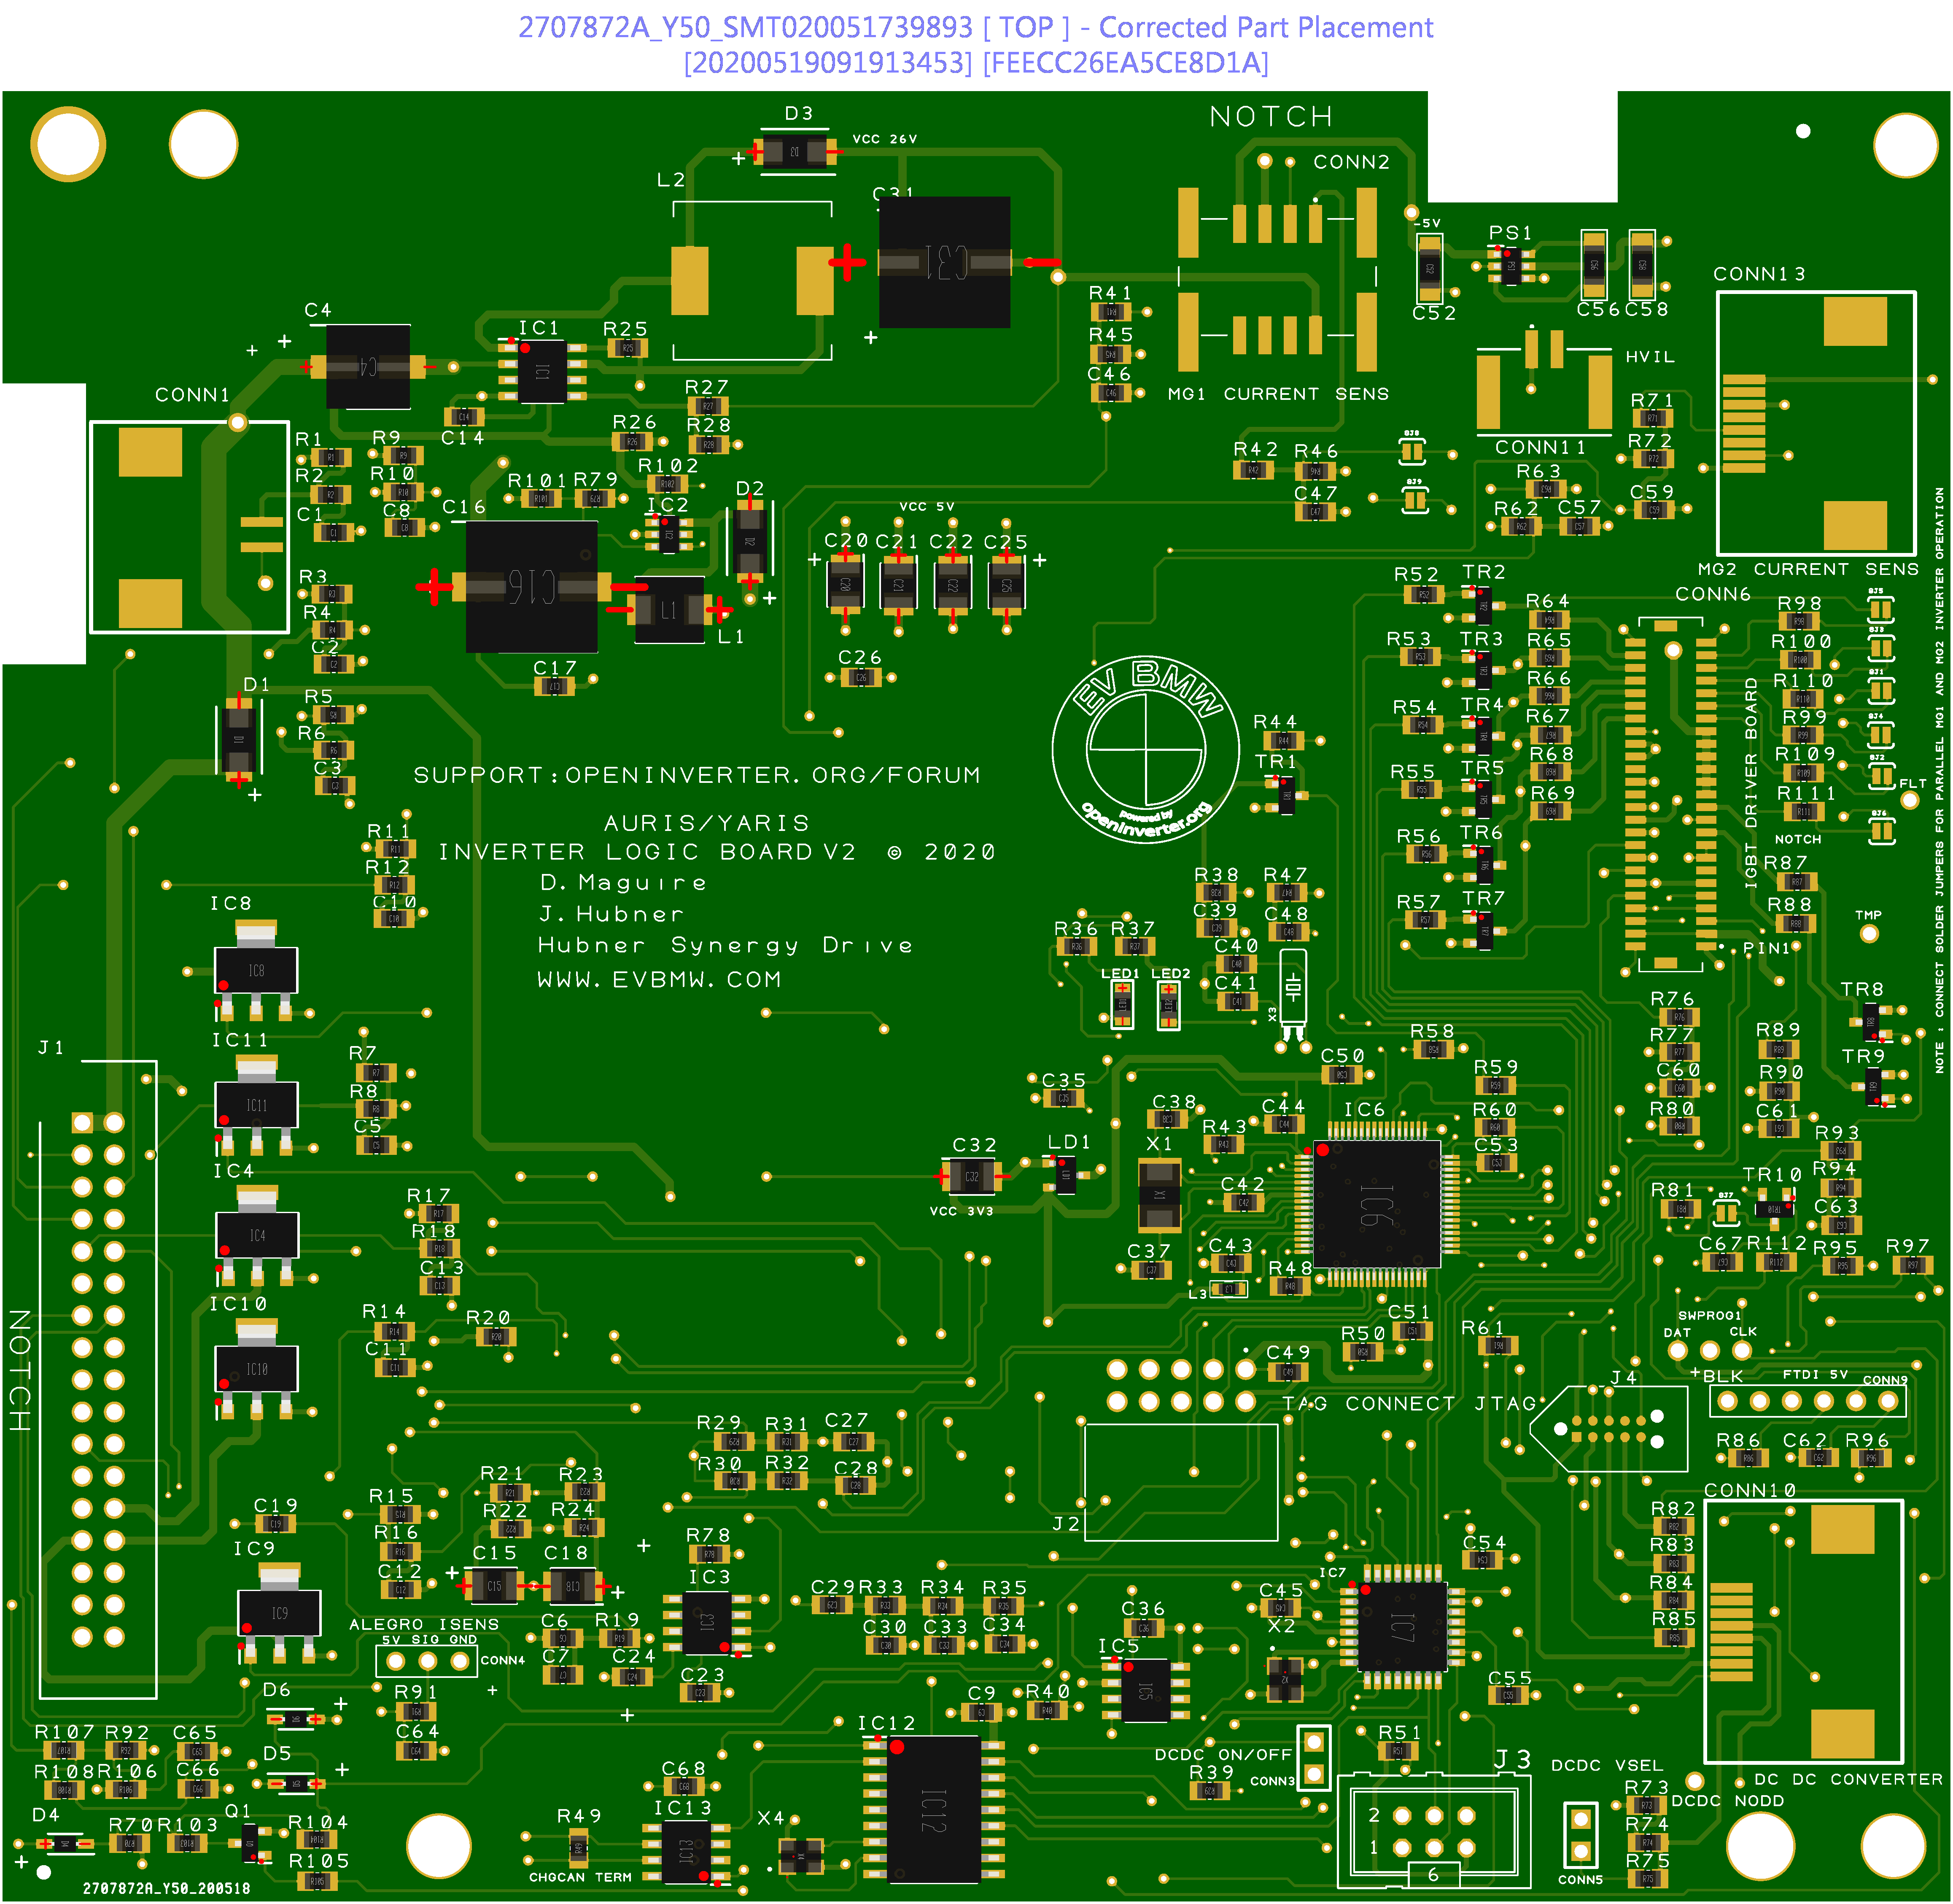Click the SUPPORT:OPENINVERTER.ORG/FORUM silkscreen text

tap(697, 775)
